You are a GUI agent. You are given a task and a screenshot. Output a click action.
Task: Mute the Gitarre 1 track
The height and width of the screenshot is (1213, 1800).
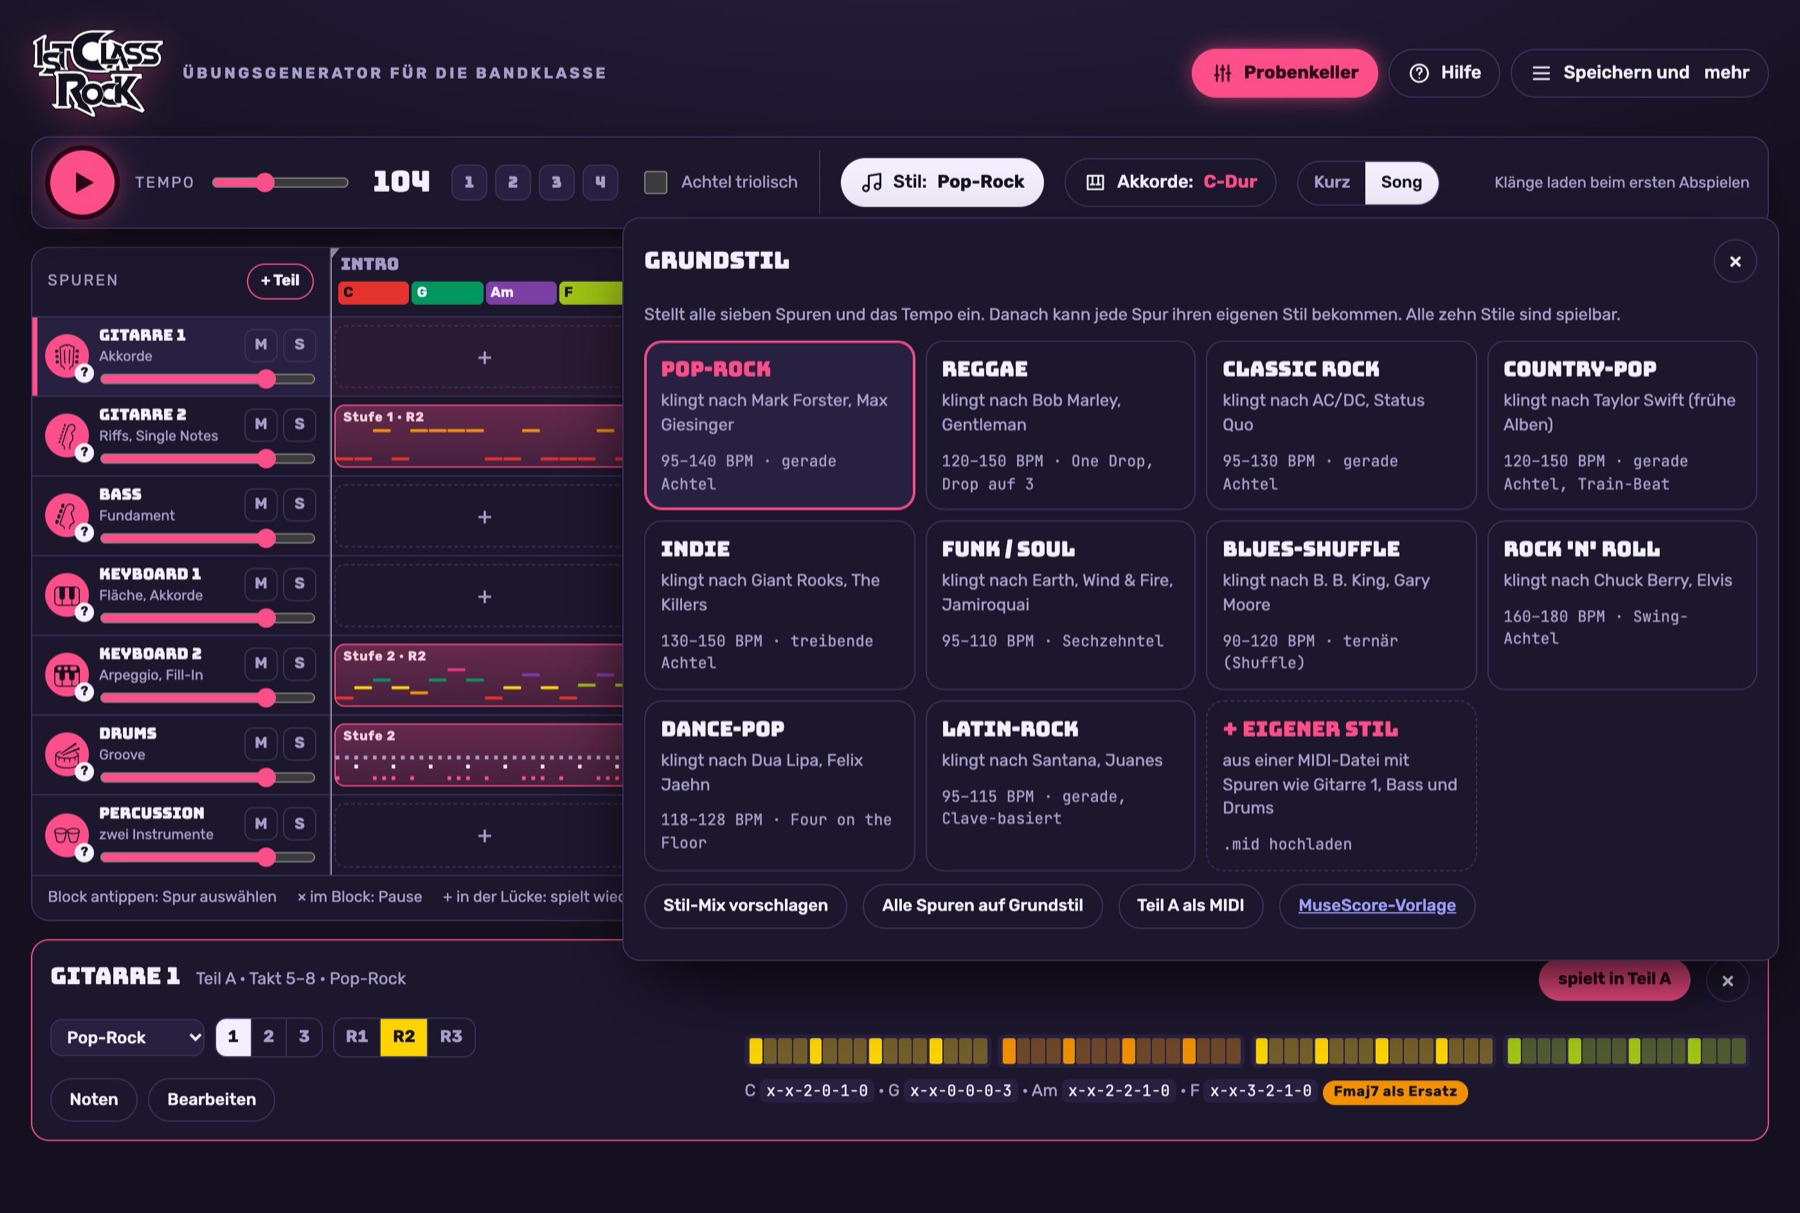coord(261,345)
